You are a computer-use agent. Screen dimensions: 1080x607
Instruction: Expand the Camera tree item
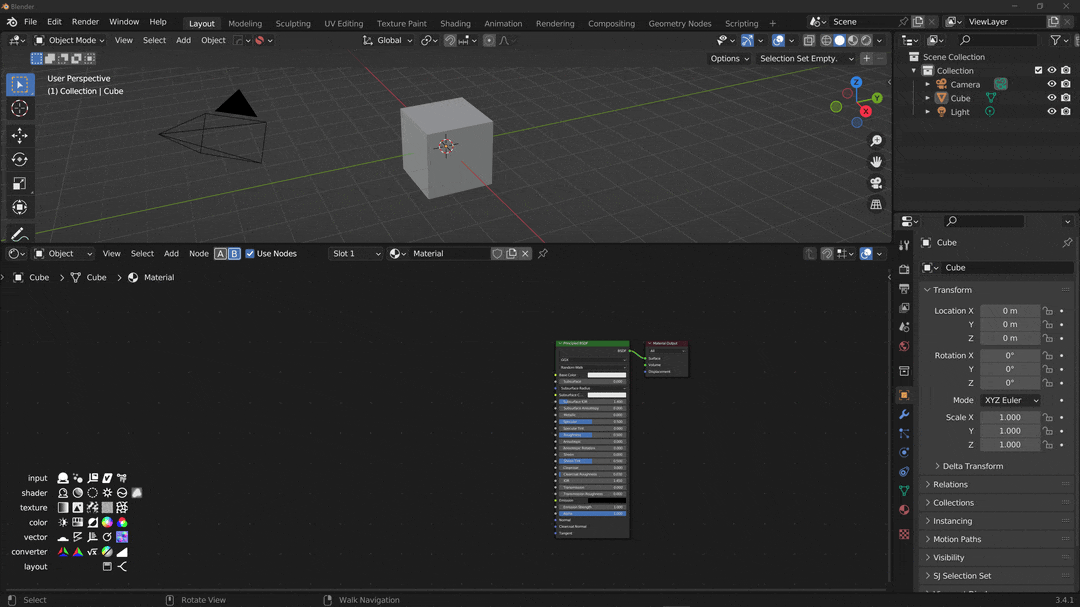pyautogui.click(x=928, y=84)
